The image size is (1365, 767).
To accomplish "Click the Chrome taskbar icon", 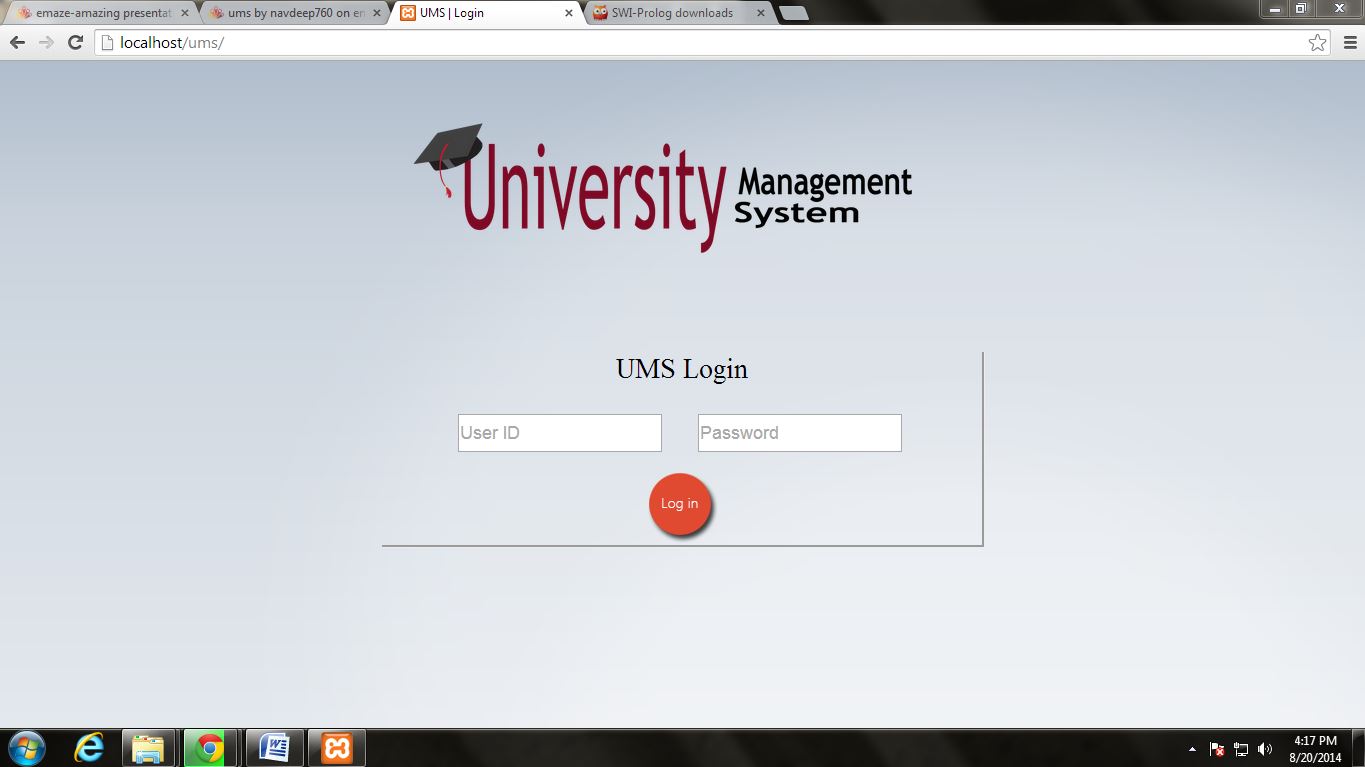I will coord(210,748).
